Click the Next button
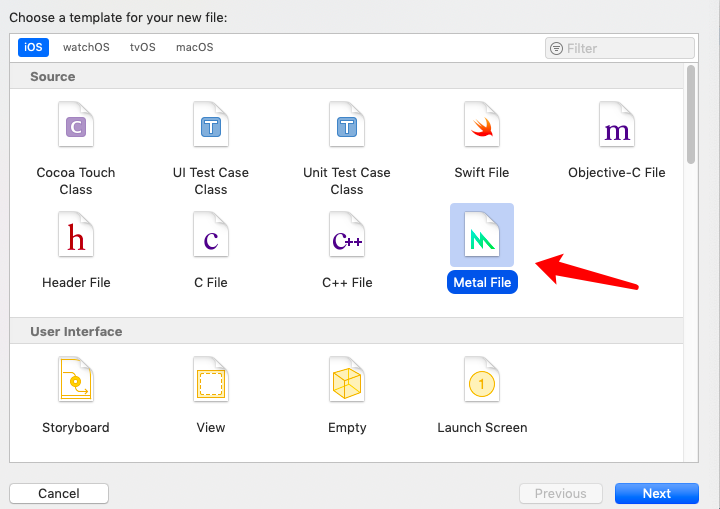 click(x=656, y=493)
